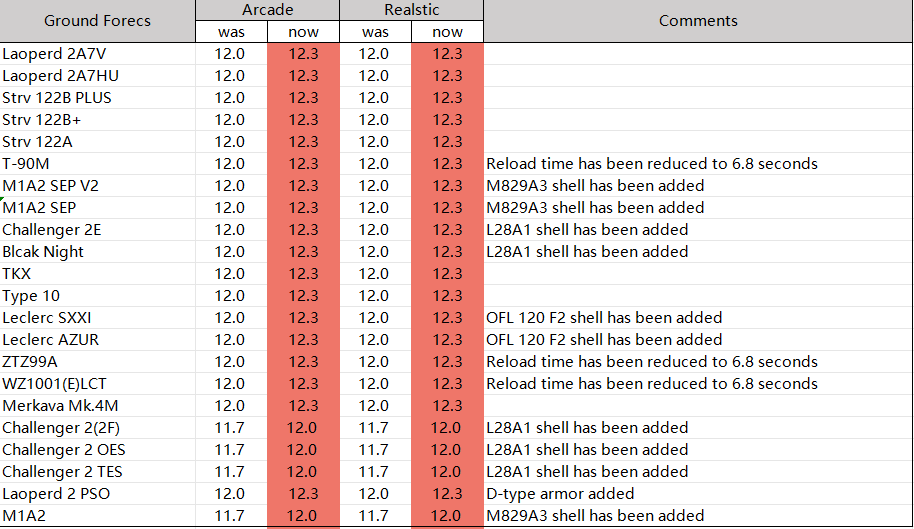This screenshot has width=914, height=529.
Task: Select the Strv 122B PLUS cell
Action: [97, 98]
